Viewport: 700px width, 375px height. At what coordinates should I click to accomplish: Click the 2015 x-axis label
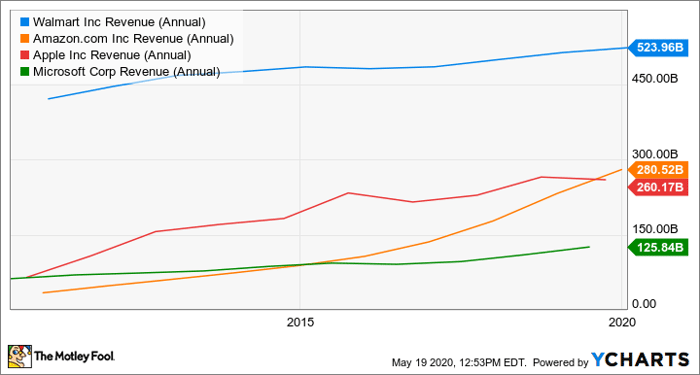click(300, 322)
